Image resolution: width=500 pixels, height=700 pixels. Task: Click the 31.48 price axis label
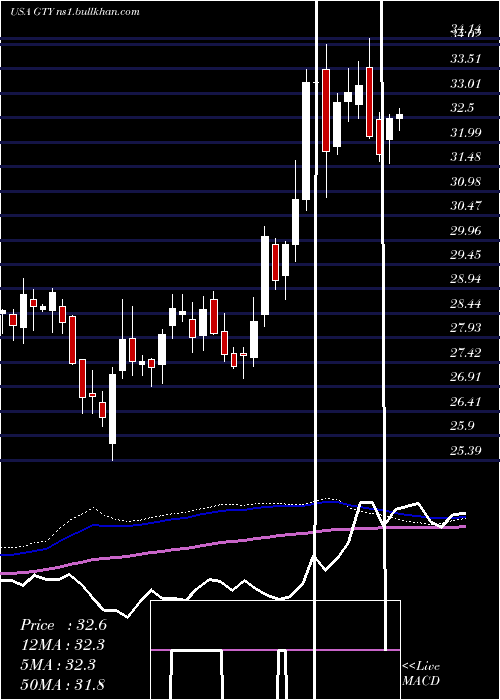click(x=465, y=157)
